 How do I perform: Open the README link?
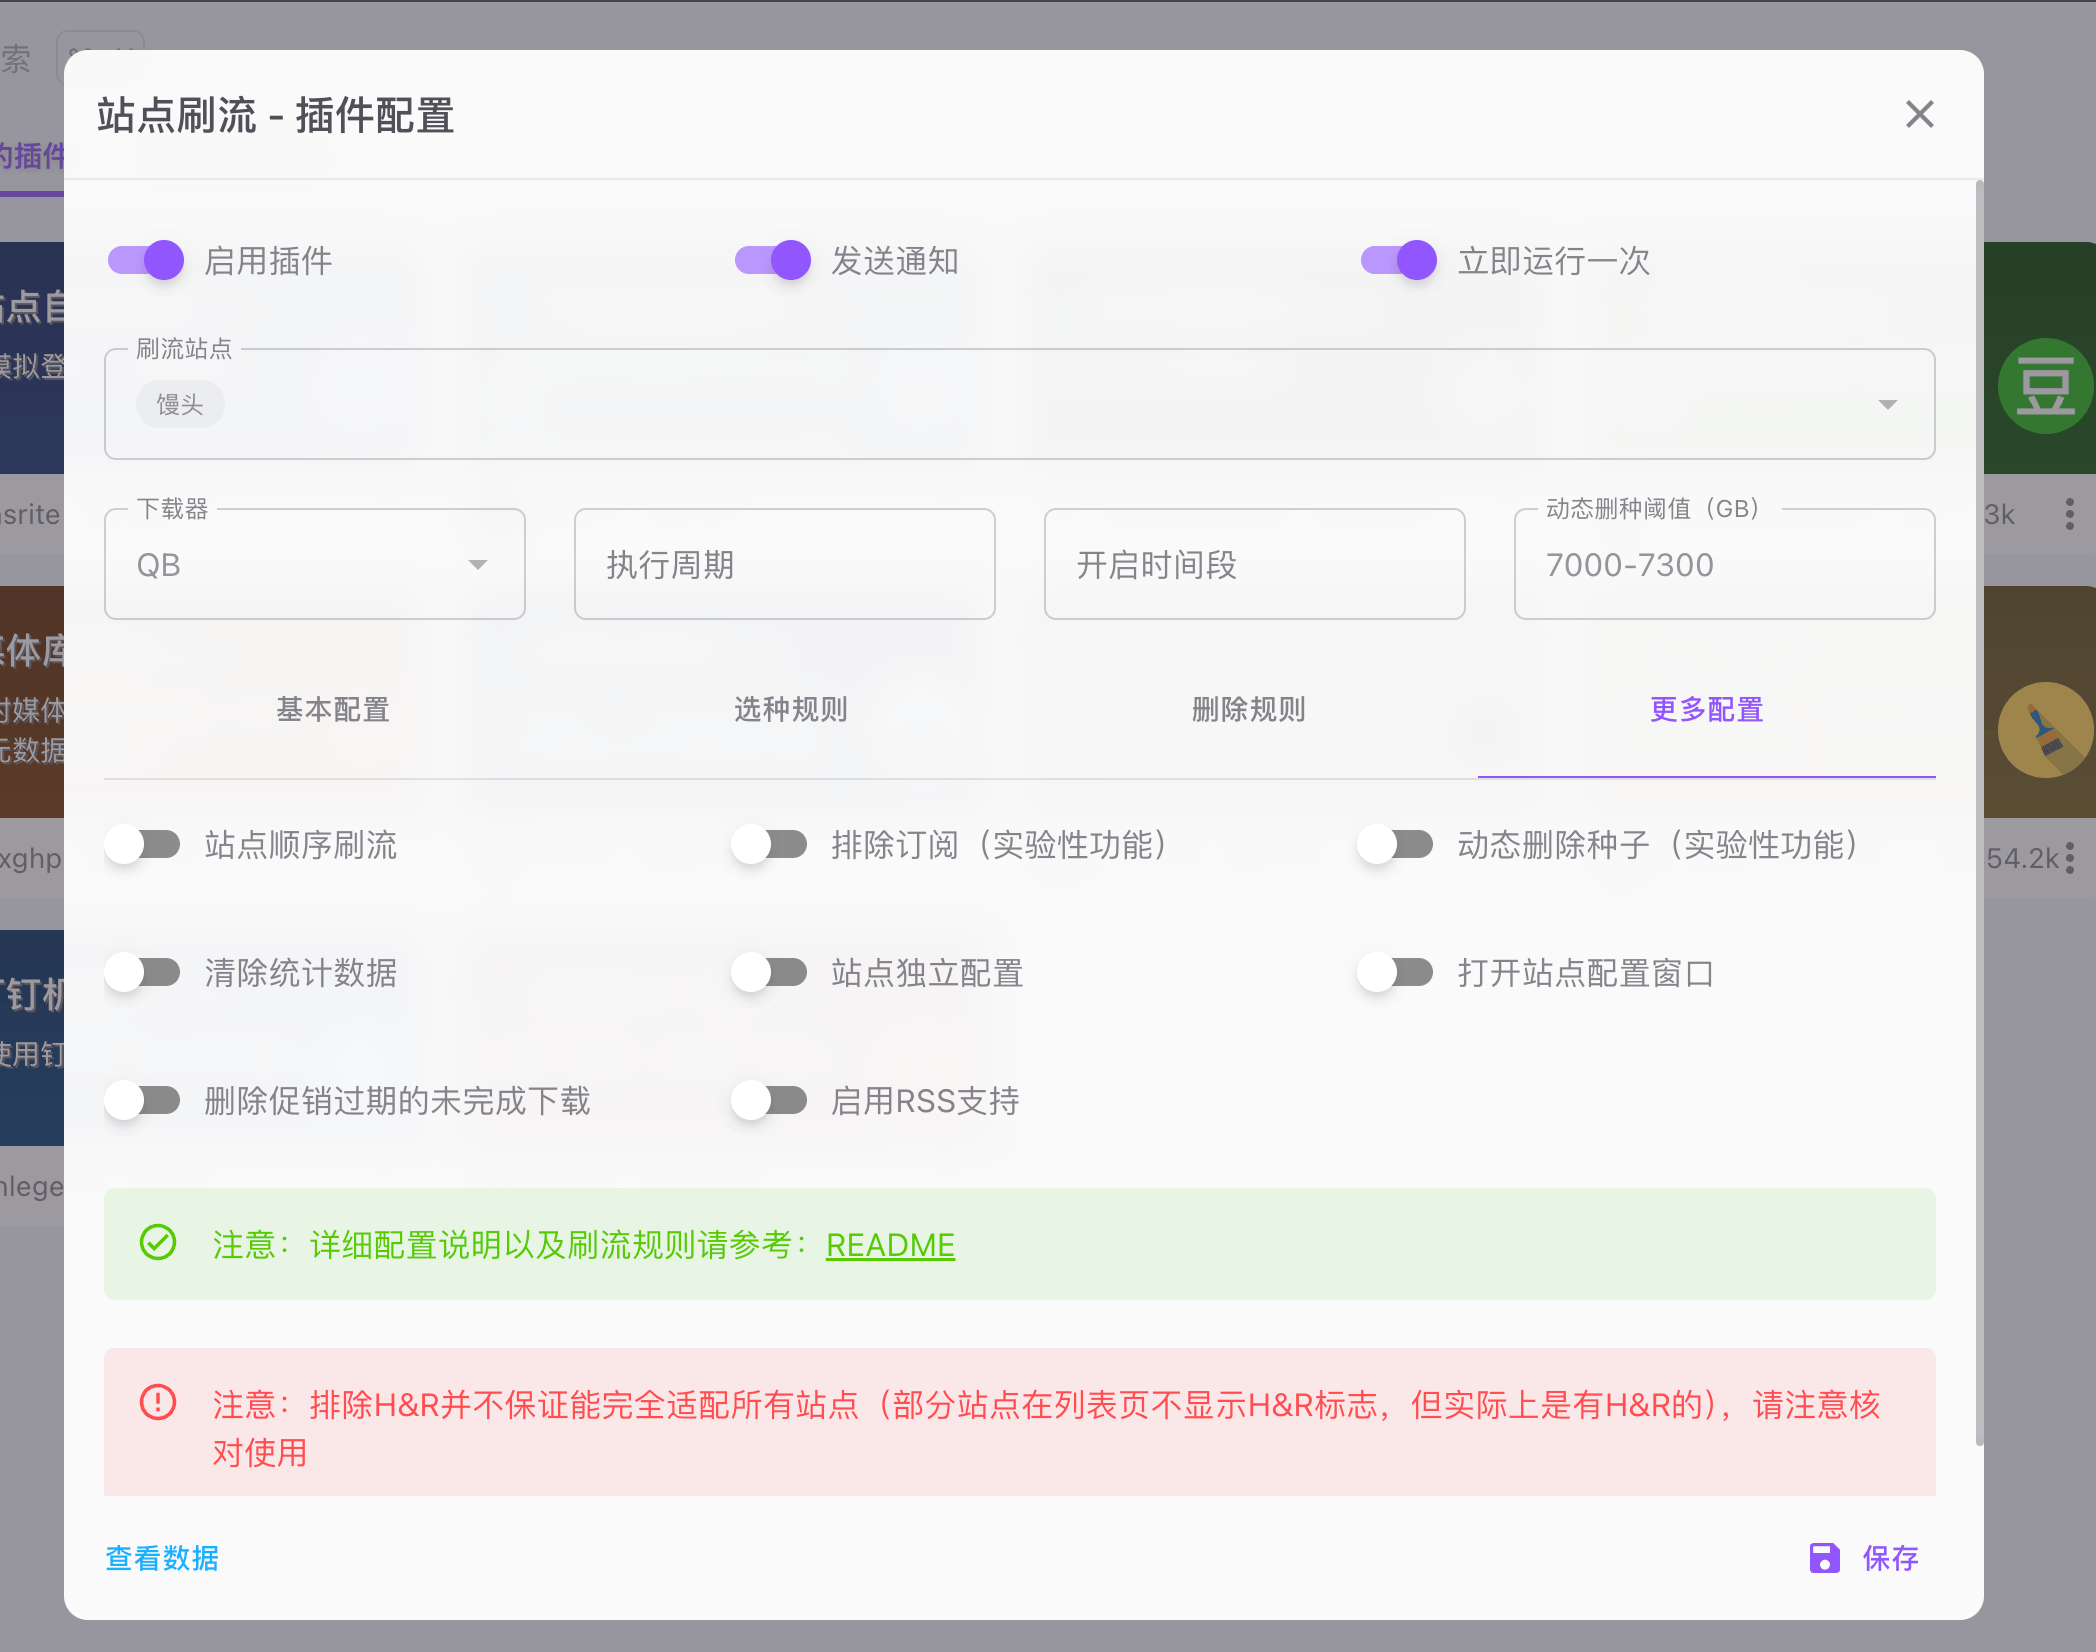click(890, 1245)
